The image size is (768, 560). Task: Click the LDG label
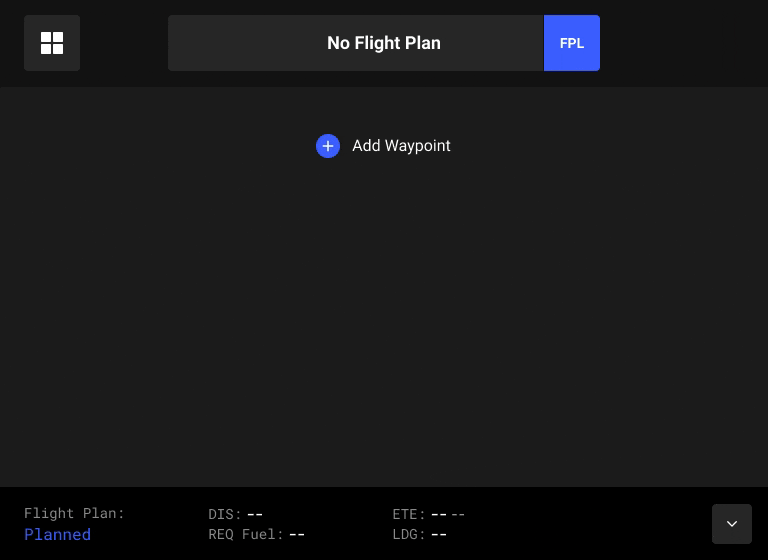coord(408,535)
